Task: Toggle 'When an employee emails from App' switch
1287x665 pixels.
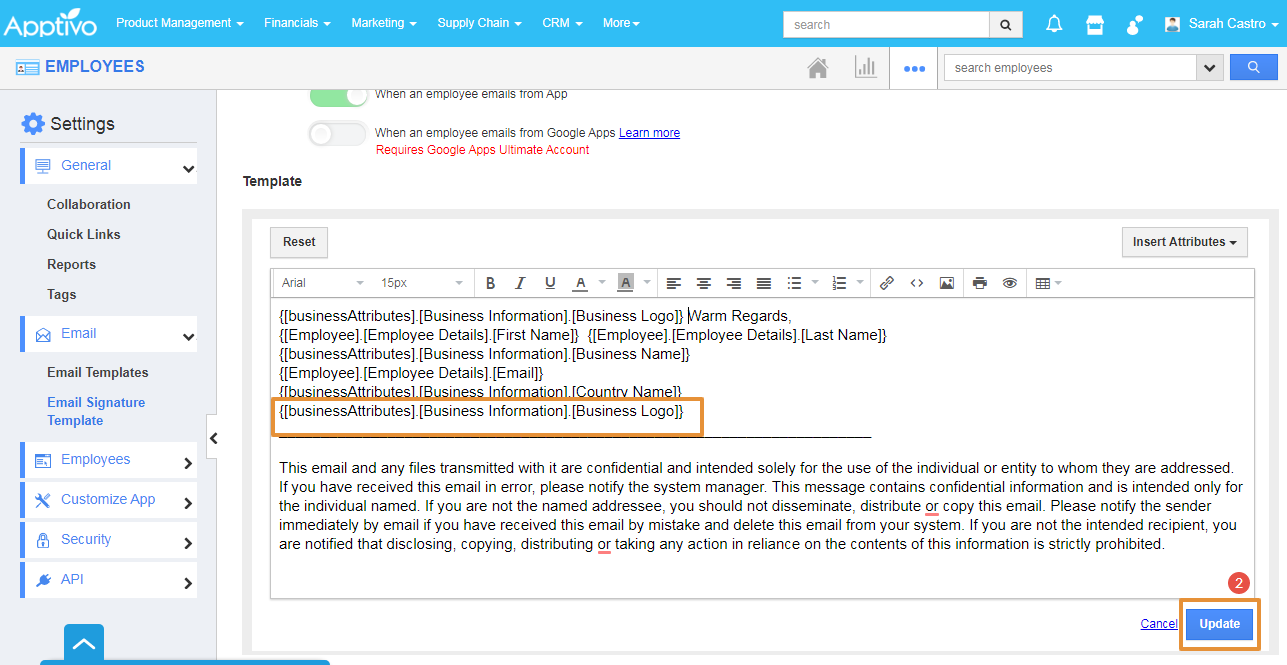Action: [x=338, y=95]
